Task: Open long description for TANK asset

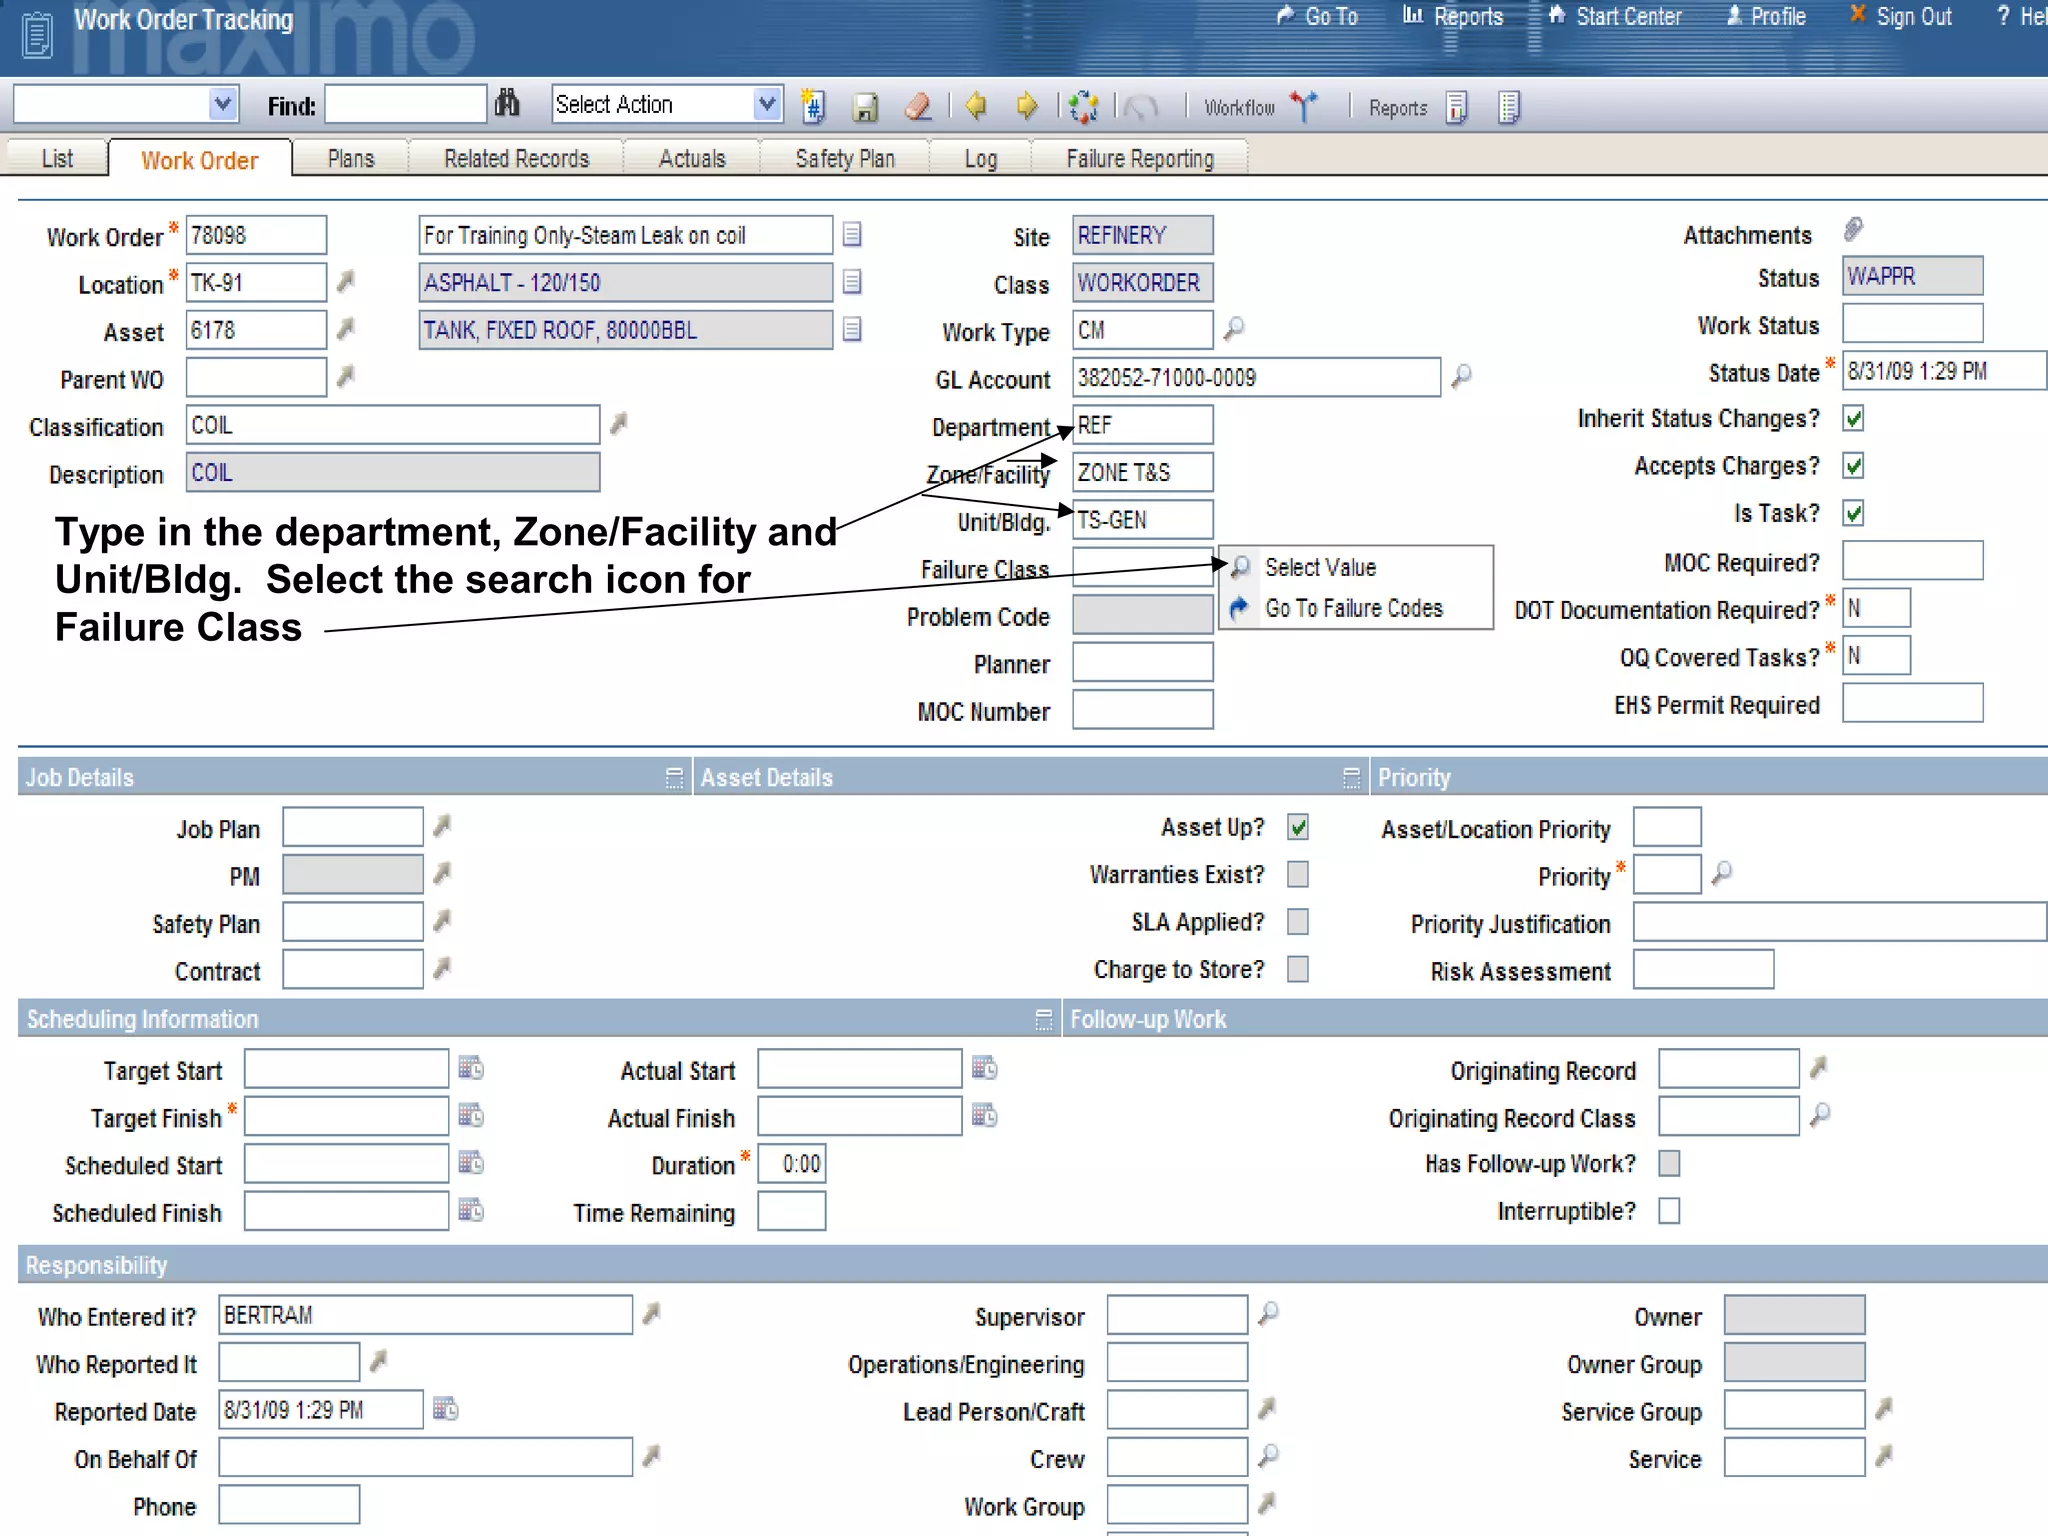Action: coord(852,329)
